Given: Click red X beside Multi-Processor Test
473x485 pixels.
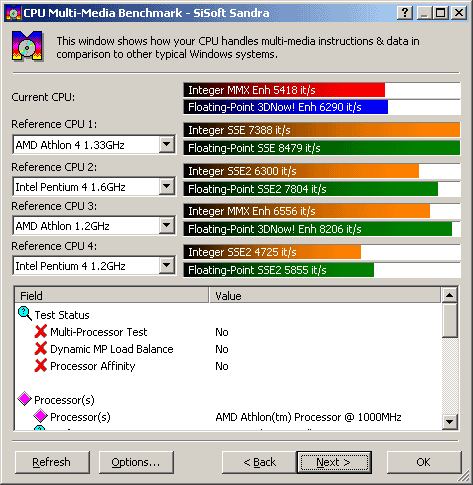Looking at the screenshot, I should 41,331.
